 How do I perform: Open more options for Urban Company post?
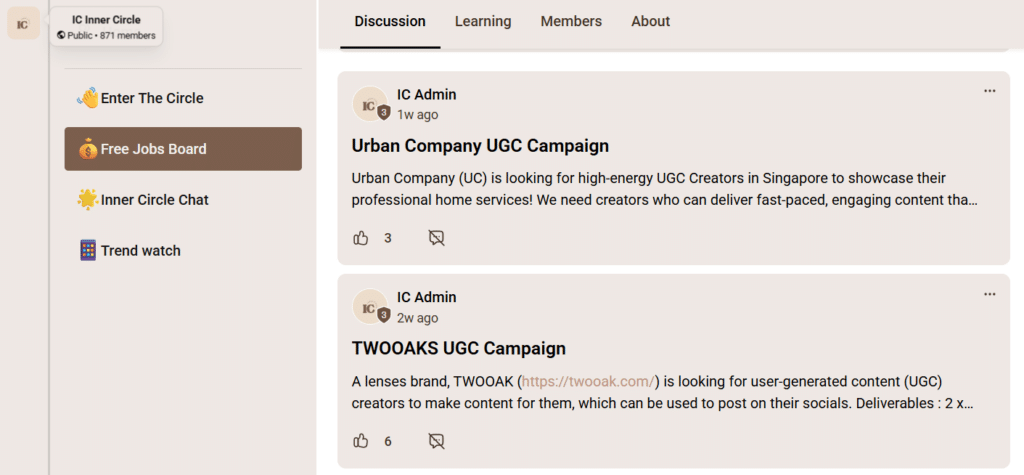[x=989, y=91]
